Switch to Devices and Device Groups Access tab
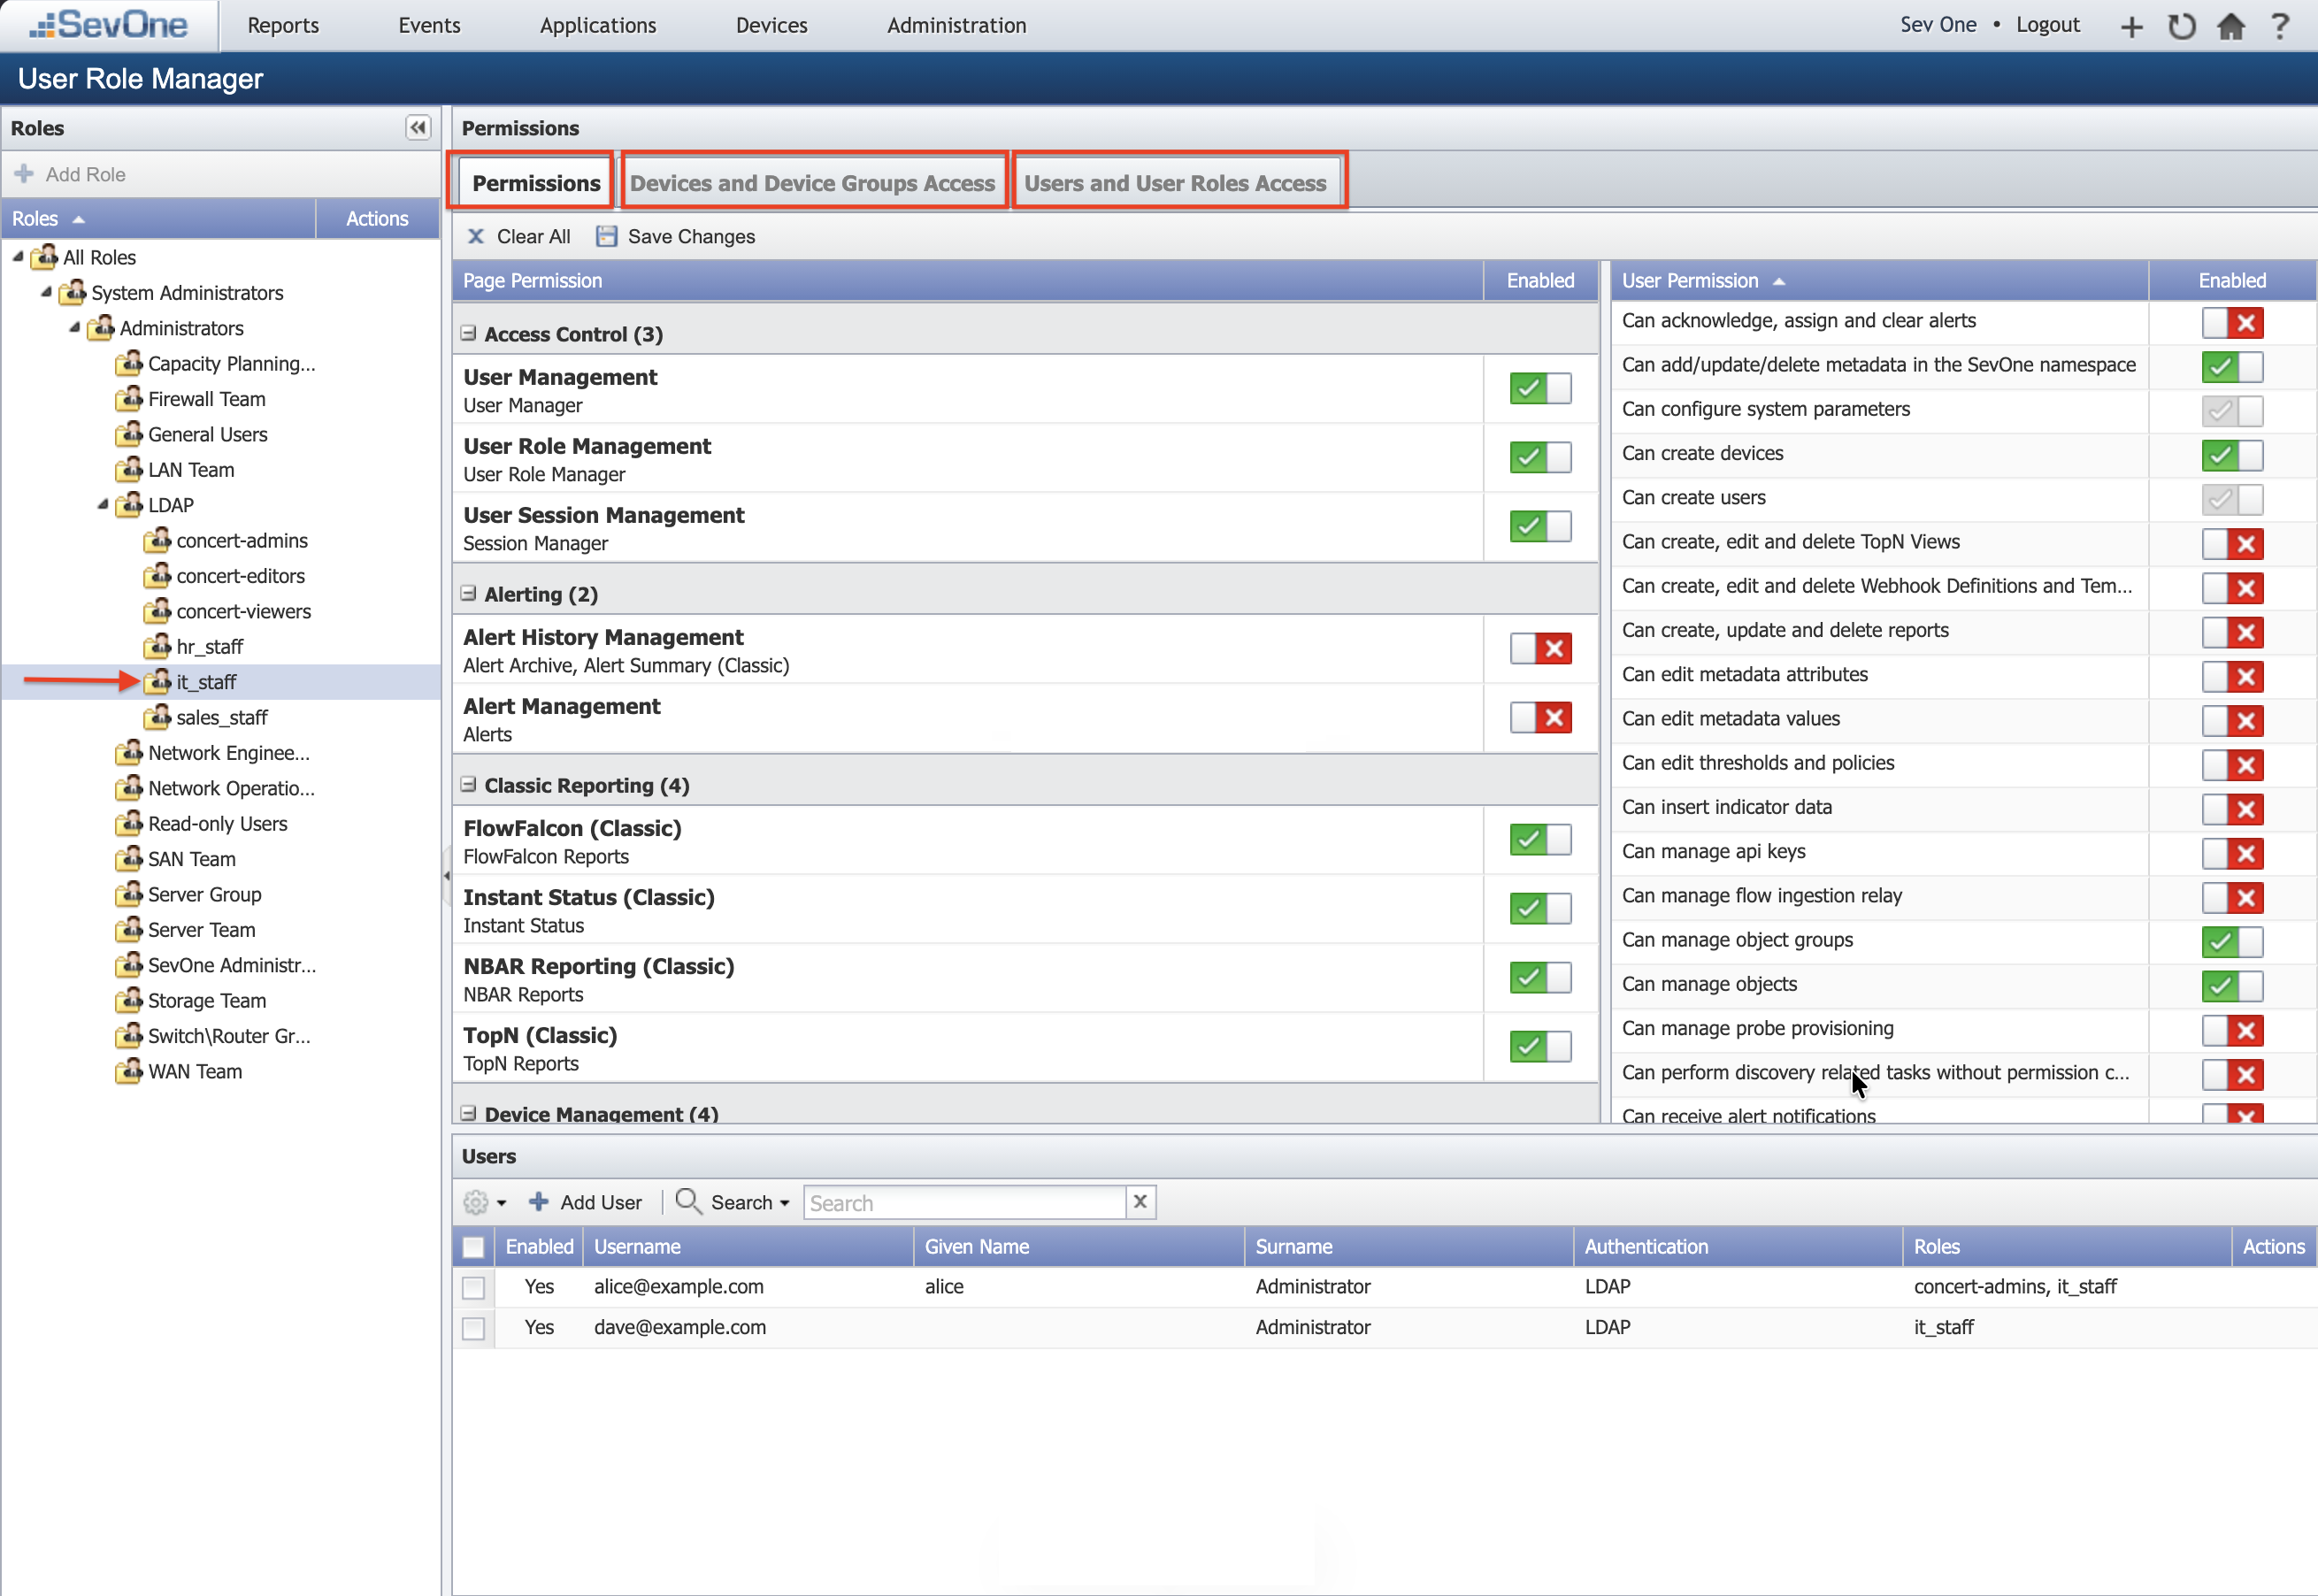This screenshot has height=1596, width=2318. pyautogui.click(x=812, y=183)
